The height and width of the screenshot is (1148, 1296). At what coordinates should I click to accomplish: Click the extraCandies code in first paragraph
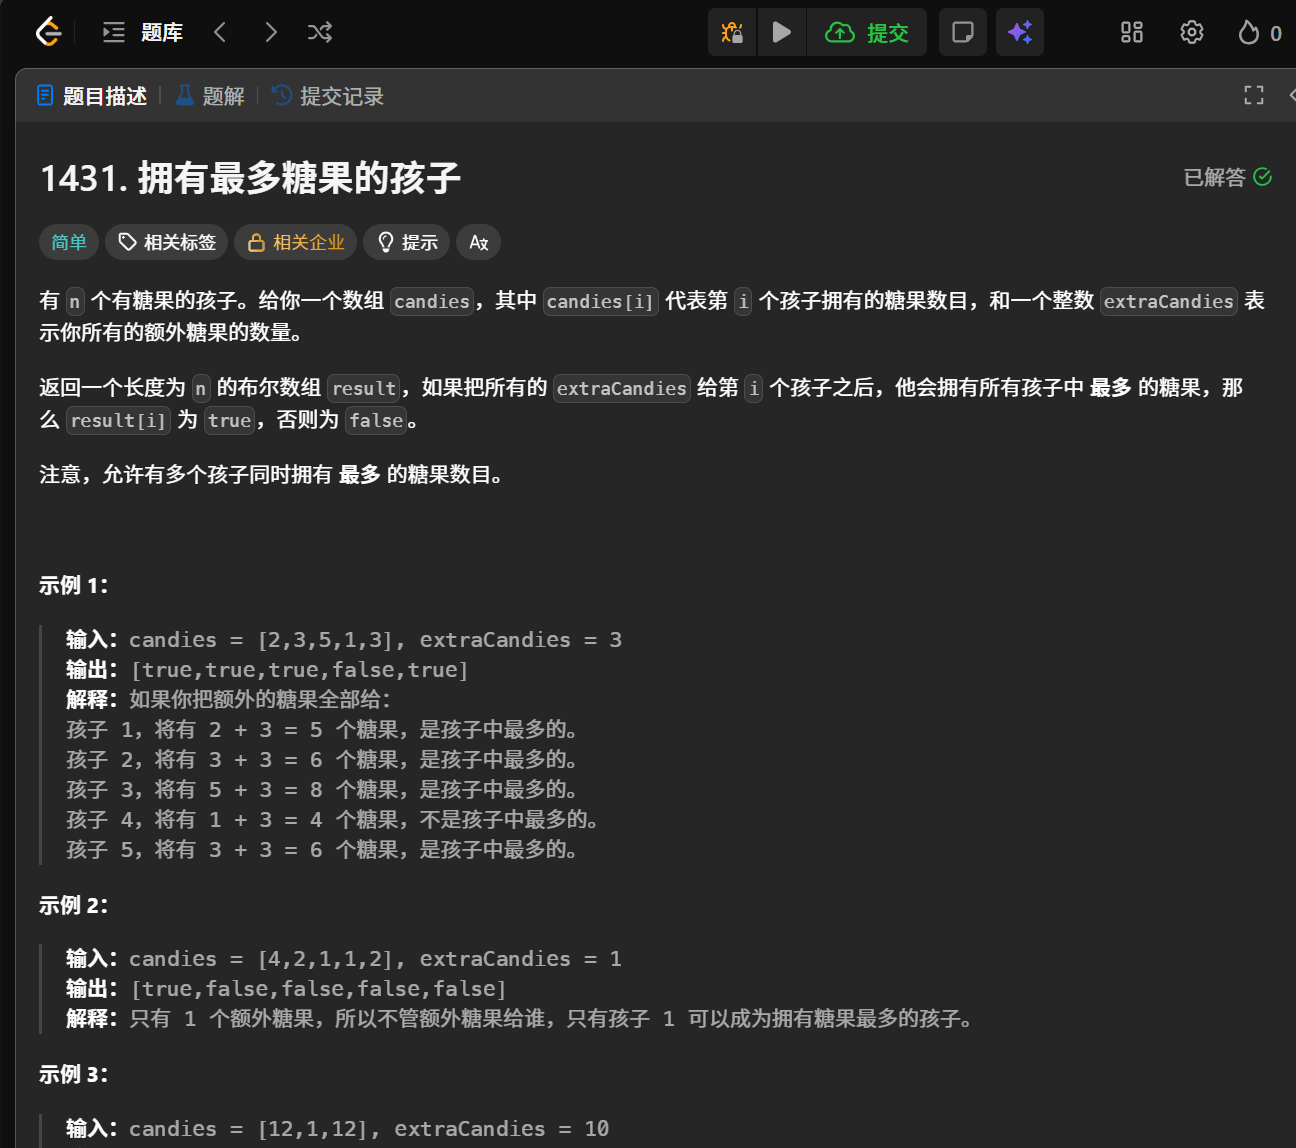1168,301
